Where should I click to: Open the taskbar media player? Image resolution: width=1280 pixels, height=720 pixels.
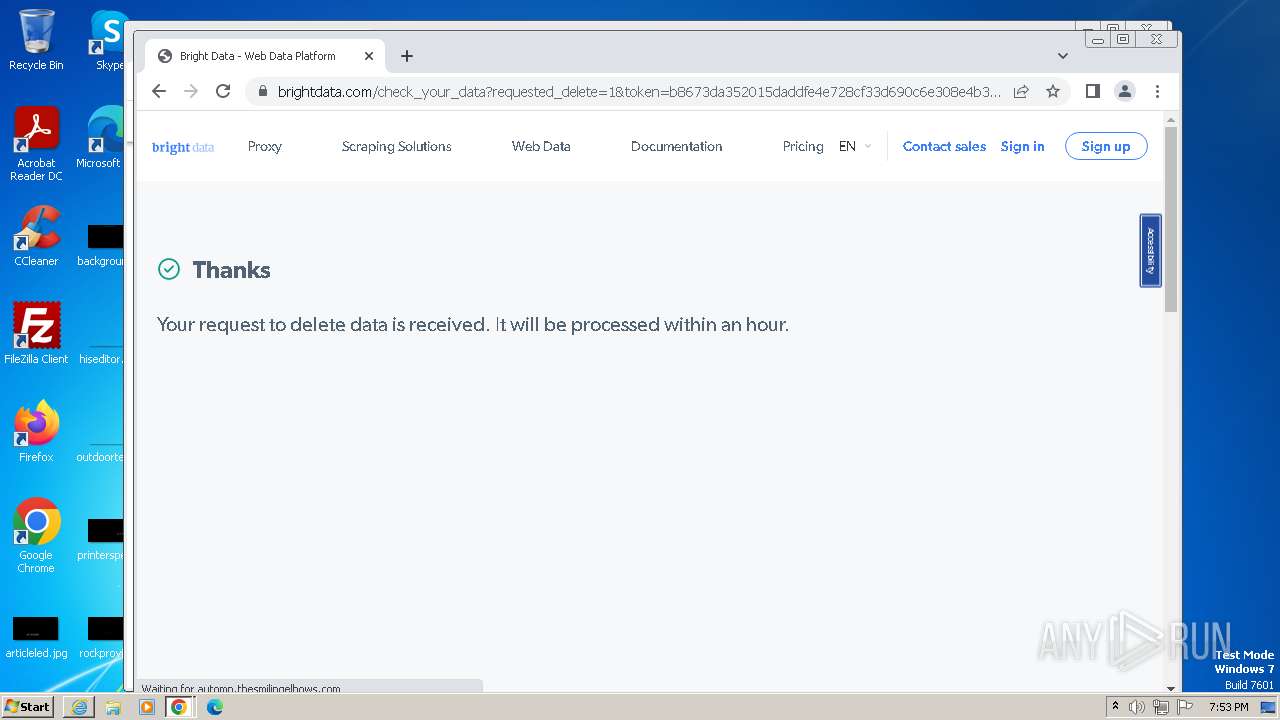coord(147,707)
